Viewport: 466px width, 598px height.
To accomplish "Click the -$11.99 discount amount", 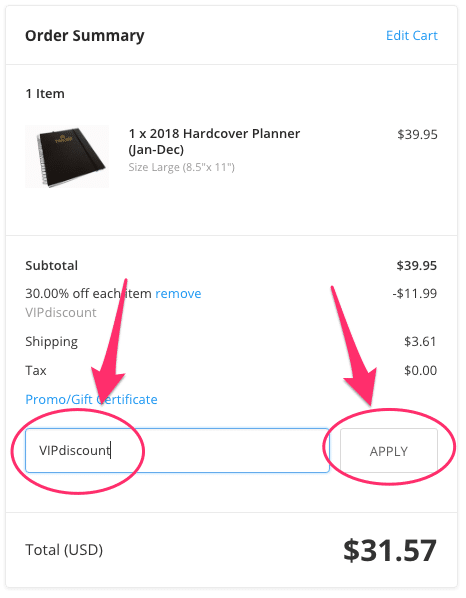I will 415,293.
